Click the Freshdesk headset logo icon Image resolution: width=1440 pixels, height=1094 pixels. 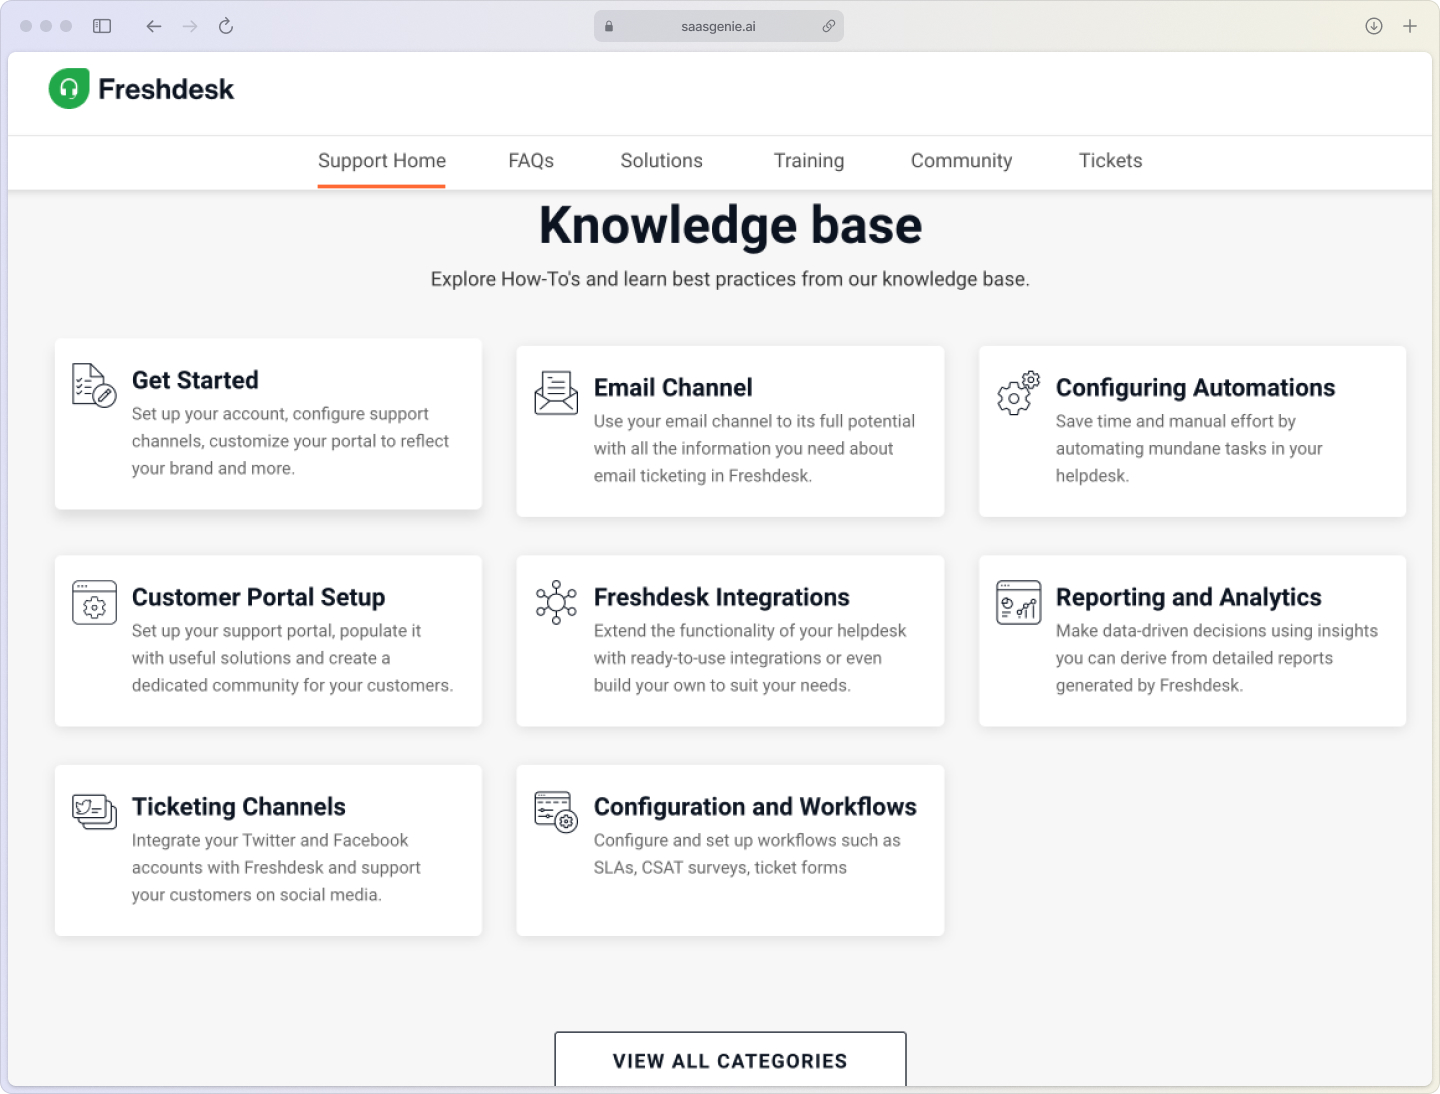pyautogui.click(x=69, y=89)
